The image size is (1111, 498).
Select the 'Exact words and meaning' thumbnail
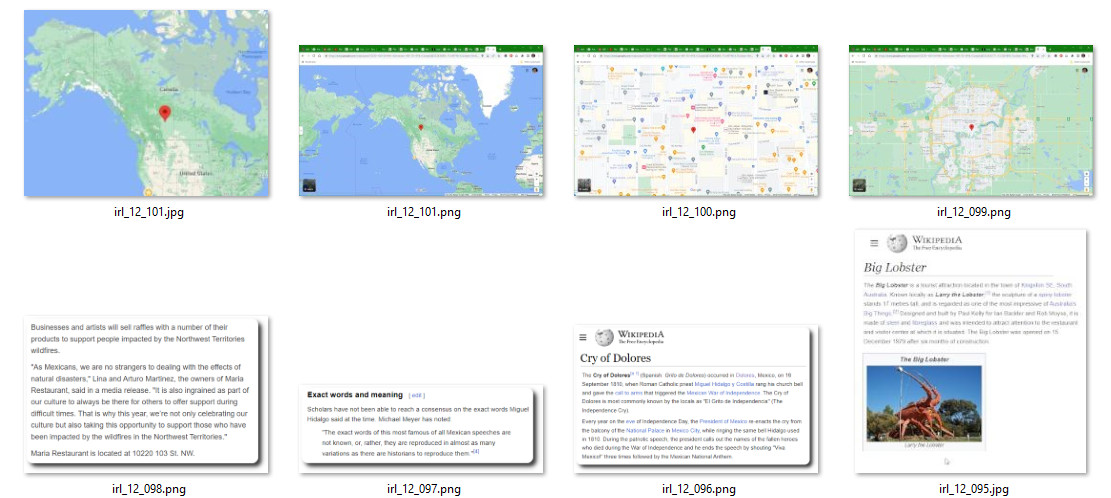point(422,429)
